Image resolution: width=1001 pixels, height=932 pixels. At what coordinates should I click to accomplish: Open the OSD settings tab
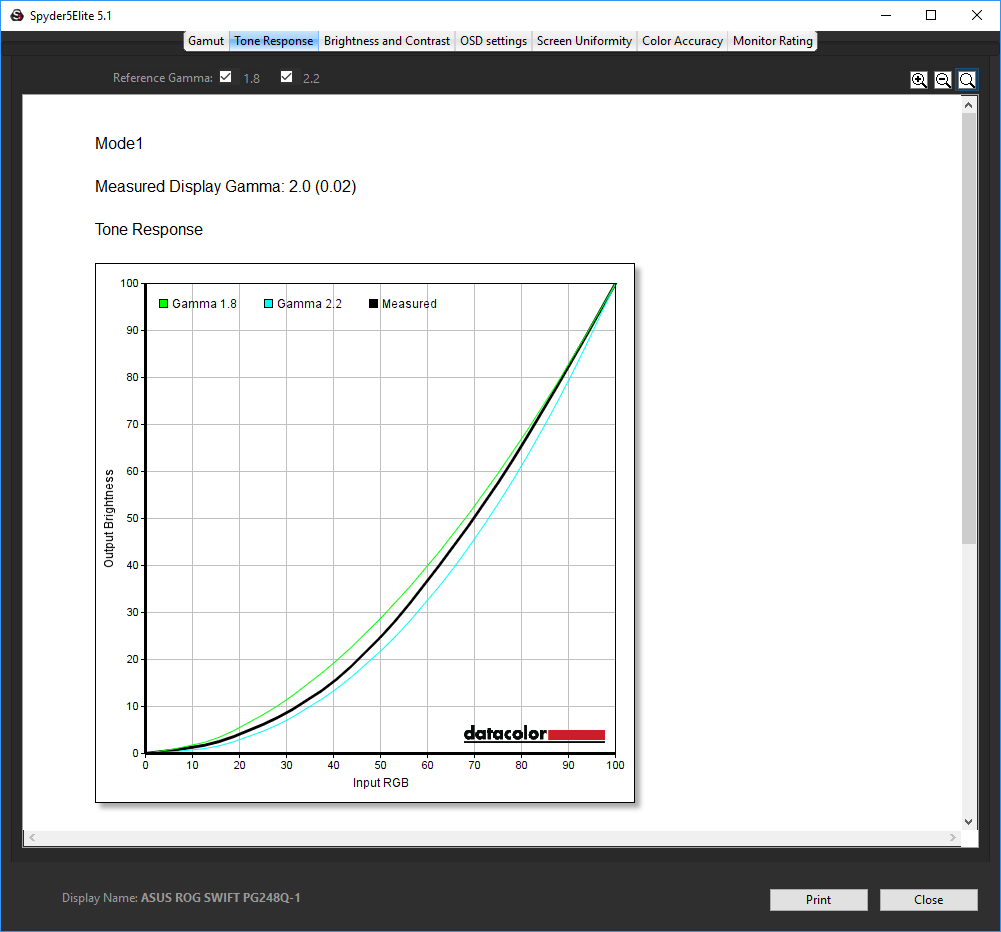point(493,41)
